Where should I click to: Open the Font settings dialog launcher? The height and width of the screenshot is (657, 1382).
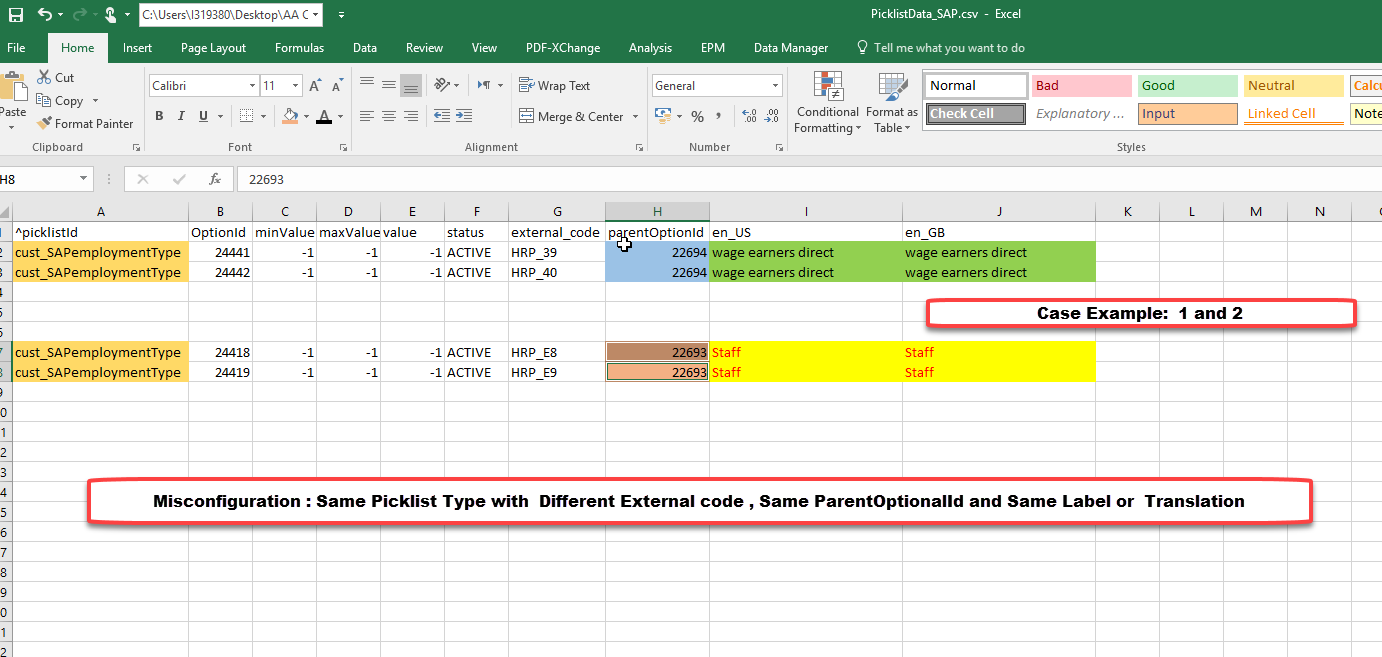click(343, 147)
